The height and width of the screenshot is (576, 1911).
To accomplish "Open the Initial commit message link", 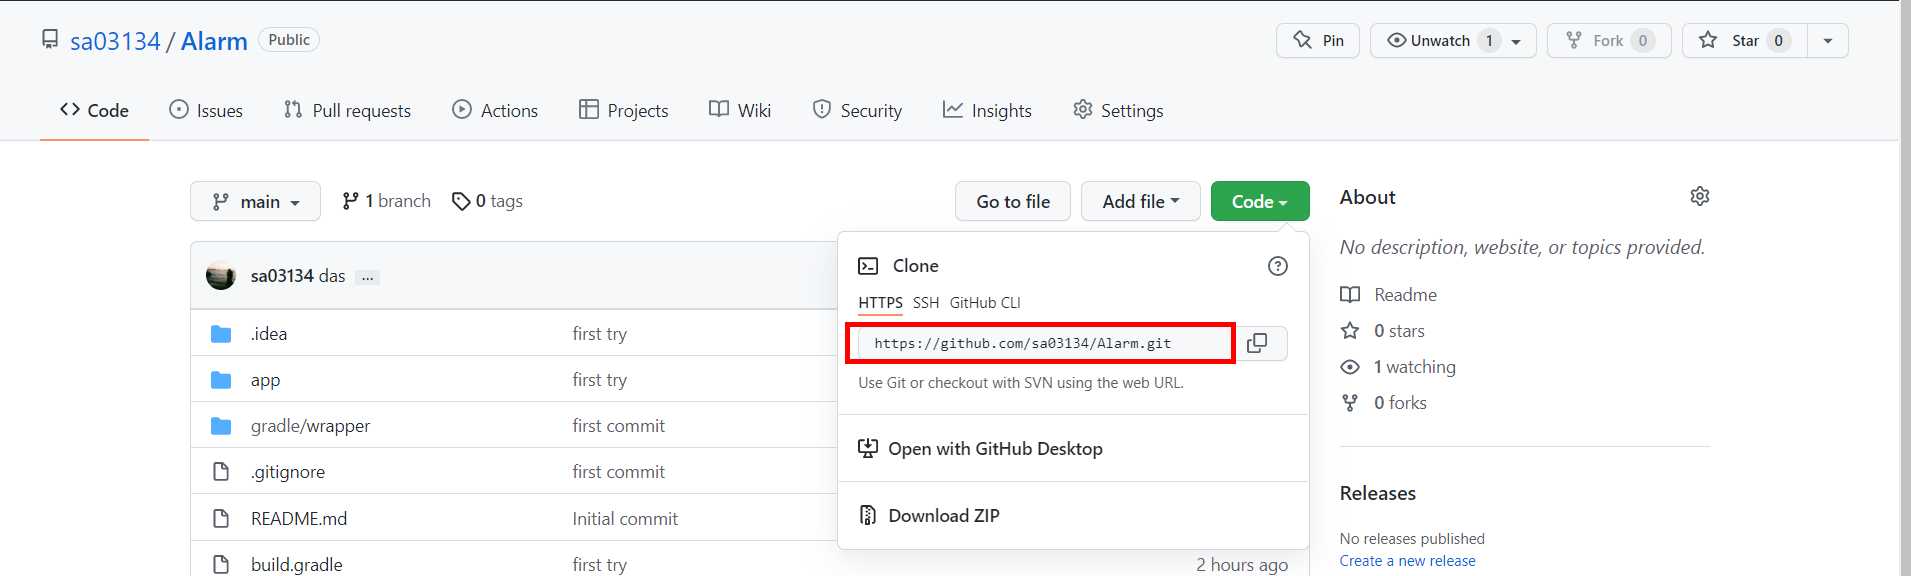I will coord(625,519).
